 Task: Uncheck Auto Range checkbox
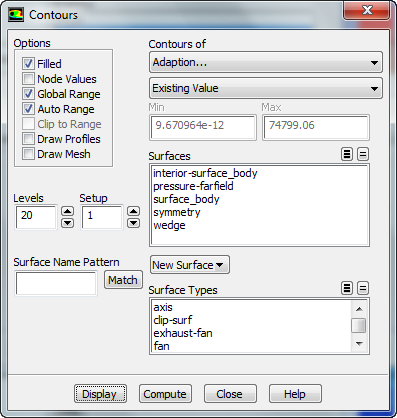[x=28, y=109]
